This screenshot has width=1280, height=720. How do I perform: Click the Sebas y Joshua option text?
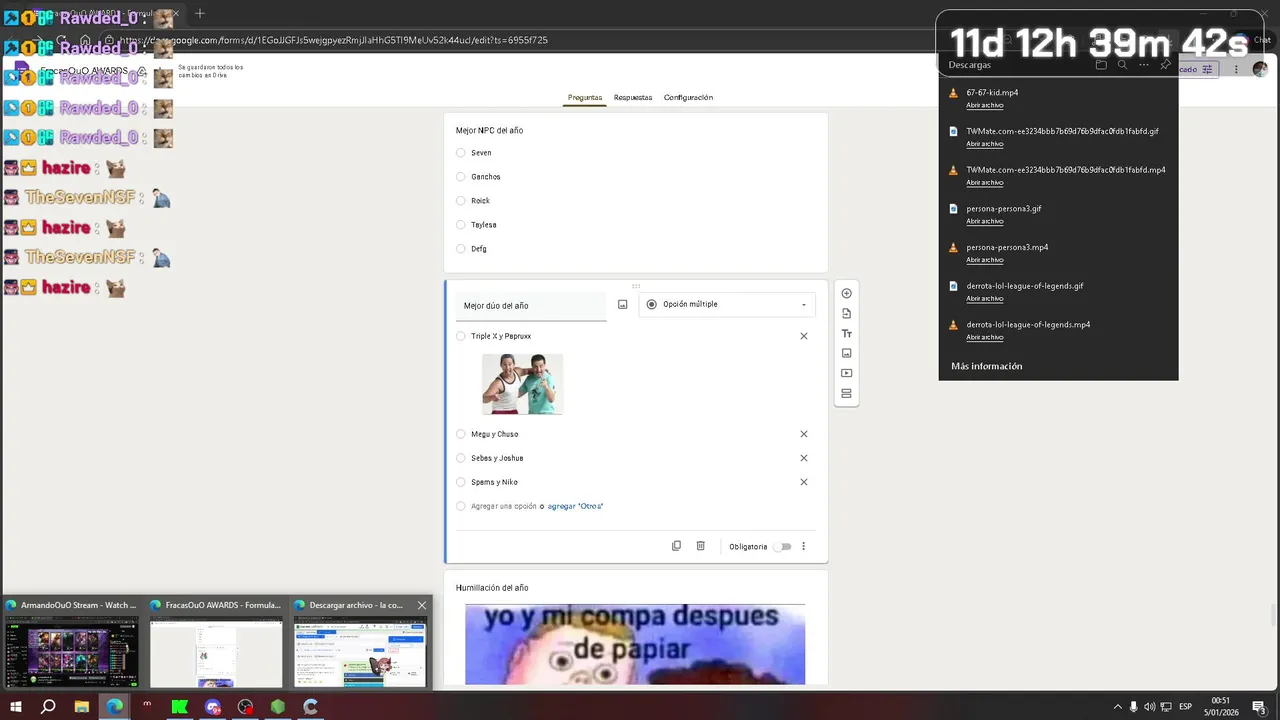pos(497,458)
